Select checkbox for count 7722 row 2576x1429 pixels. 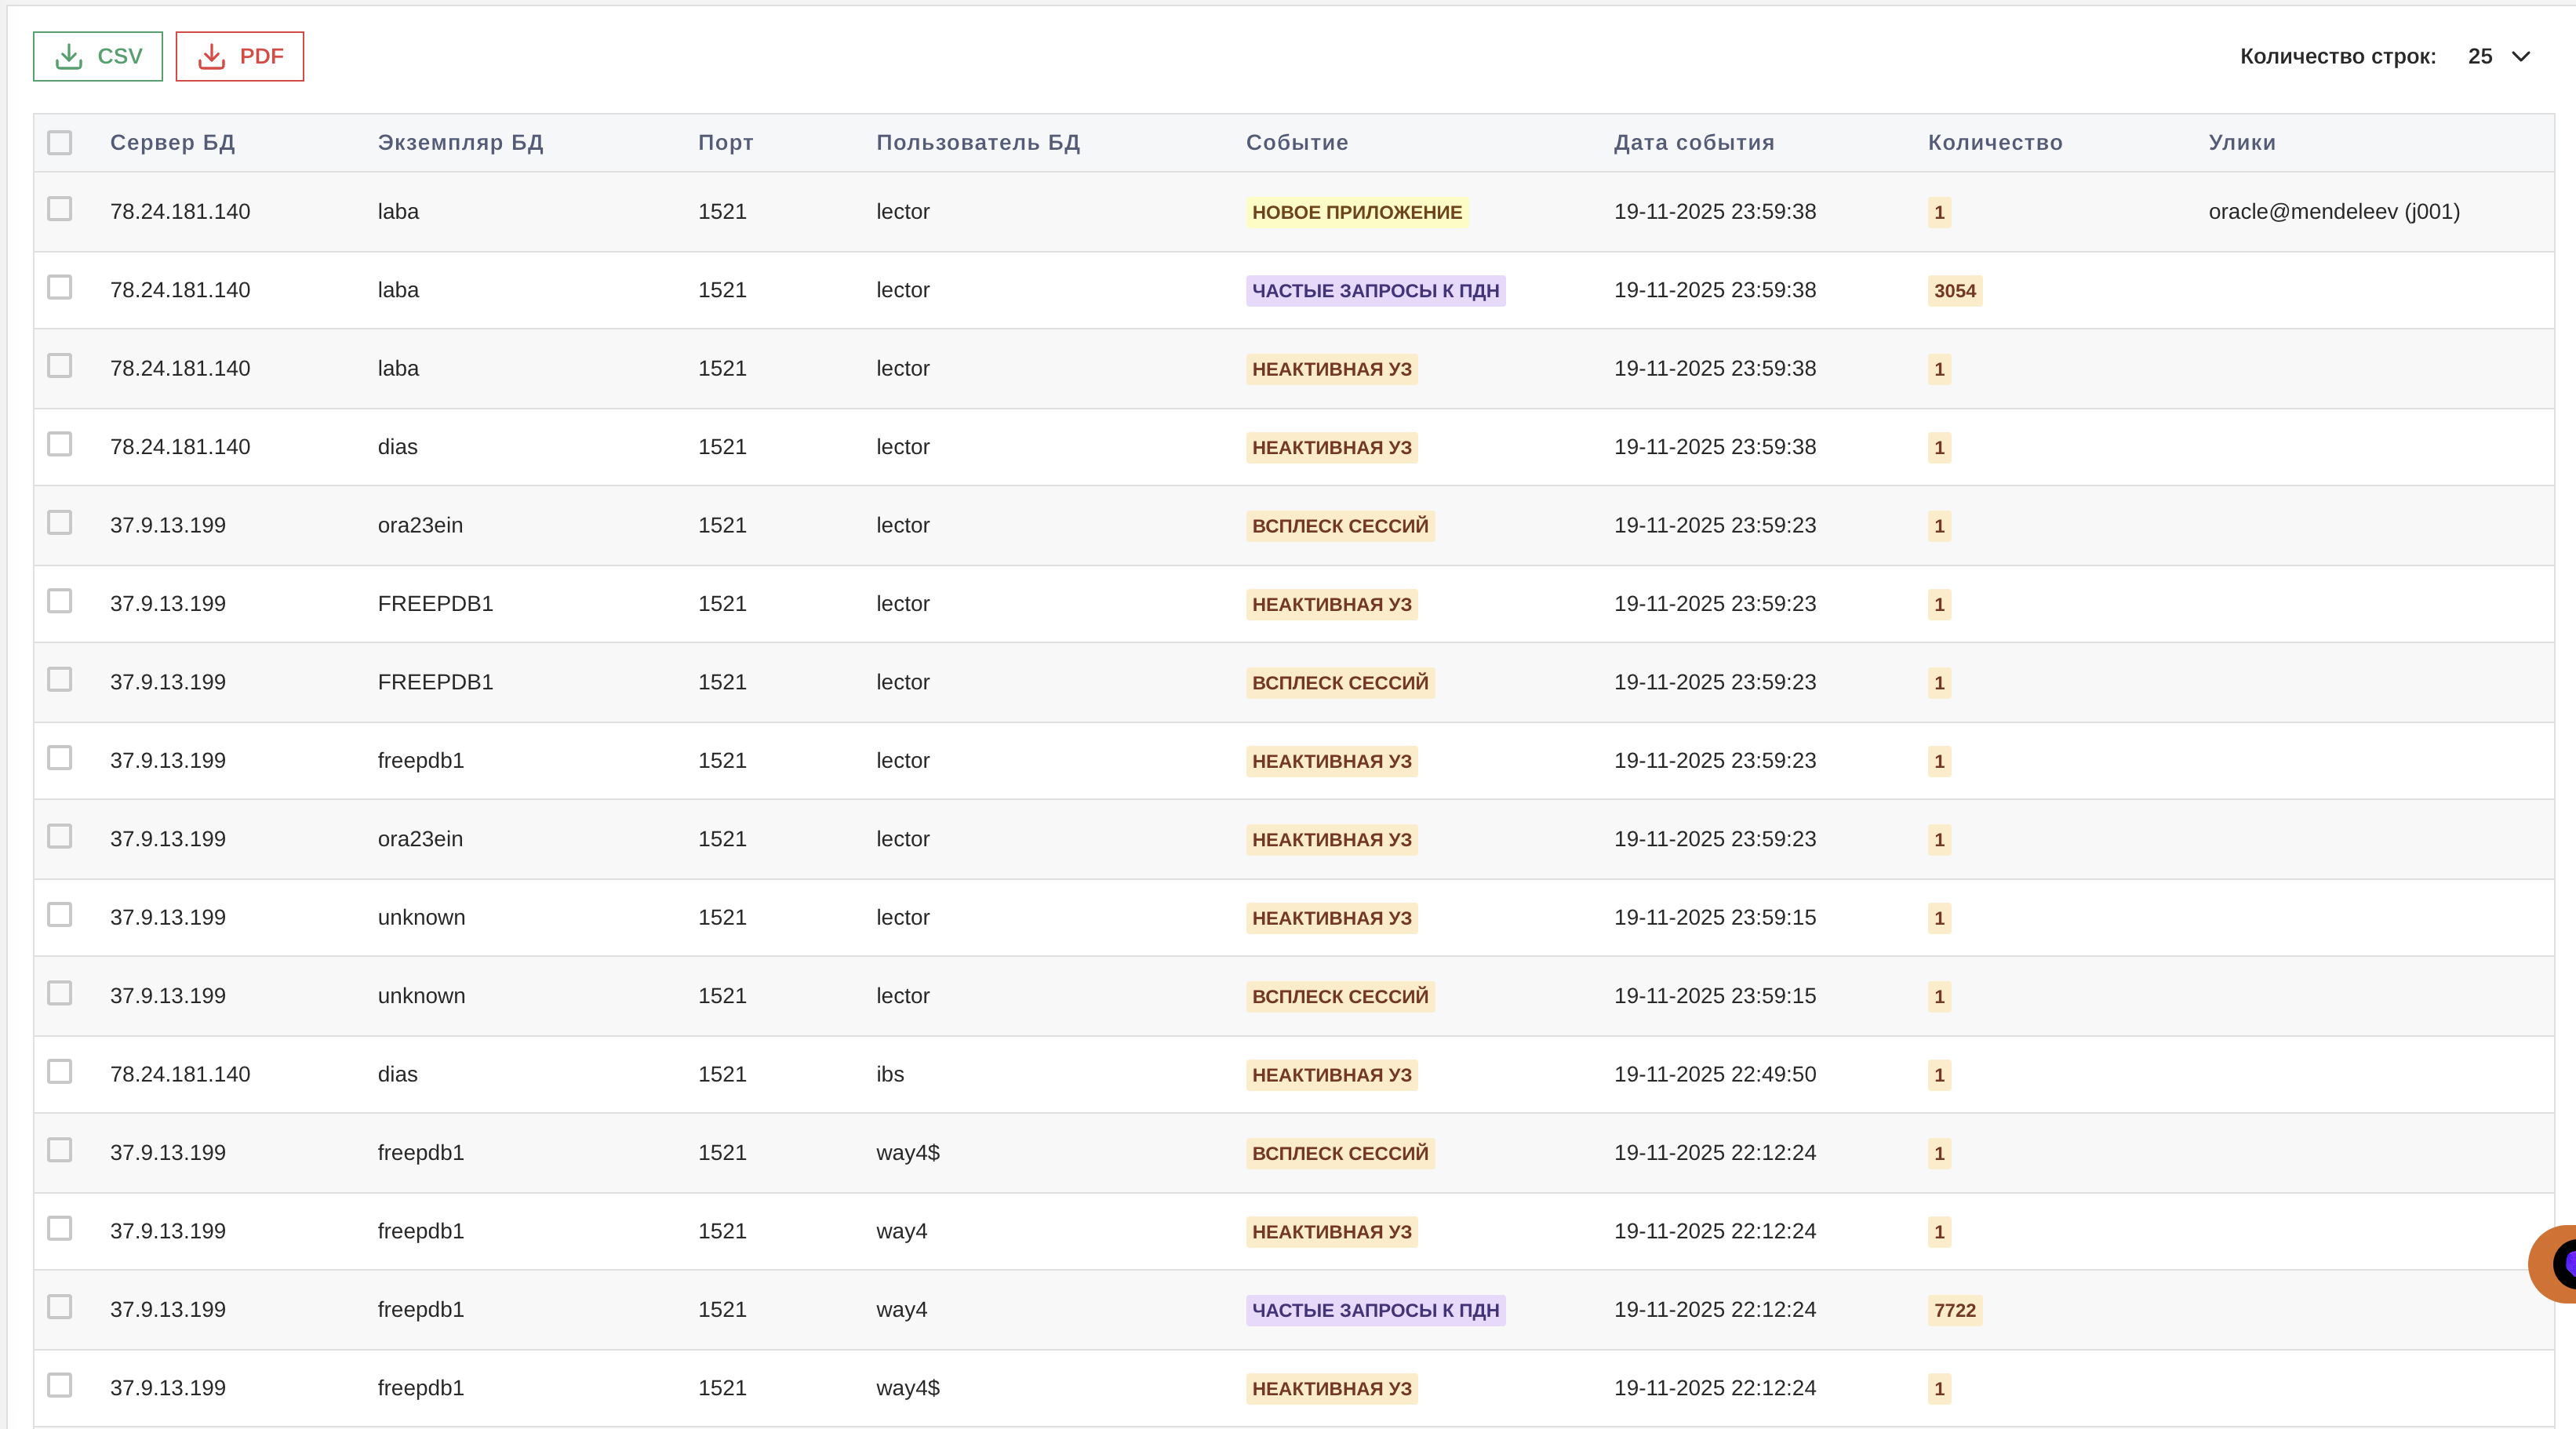[x=60, y=1307]
